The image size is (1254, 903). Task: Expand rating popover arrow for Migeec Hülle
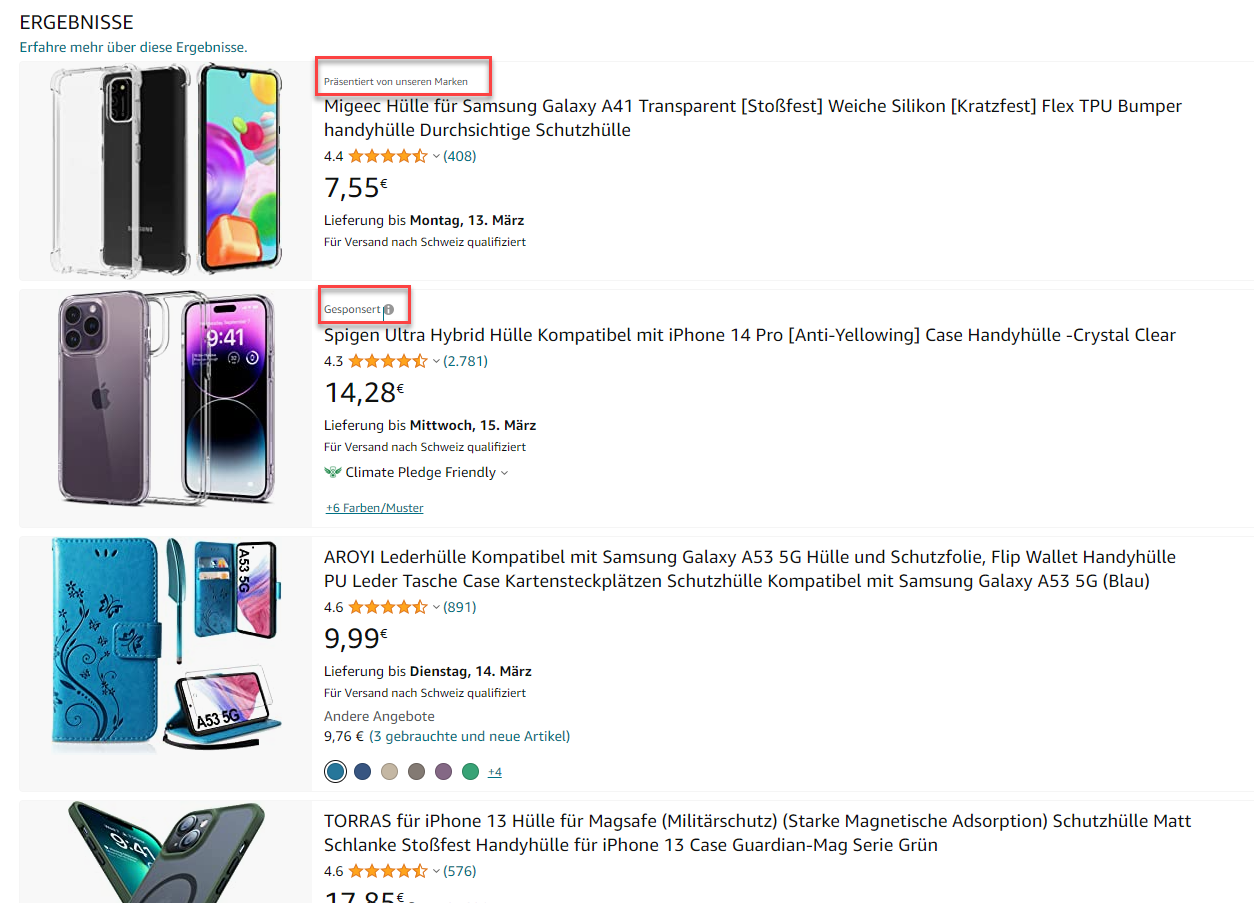pyautogui.click(x=436, y=157)
